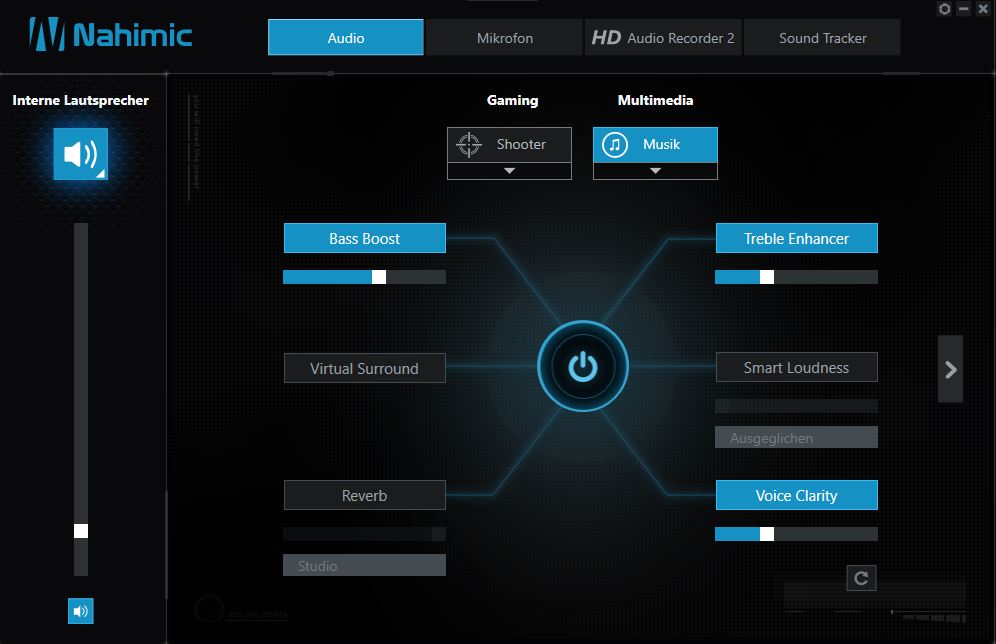
Task: Open settings via the gear icon
Action: coord(944,9)
